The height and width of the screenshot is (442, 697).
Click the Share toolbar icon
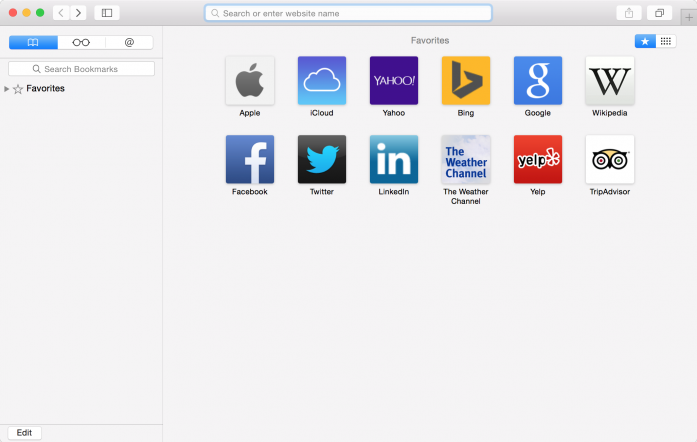(x=629, y=13)
